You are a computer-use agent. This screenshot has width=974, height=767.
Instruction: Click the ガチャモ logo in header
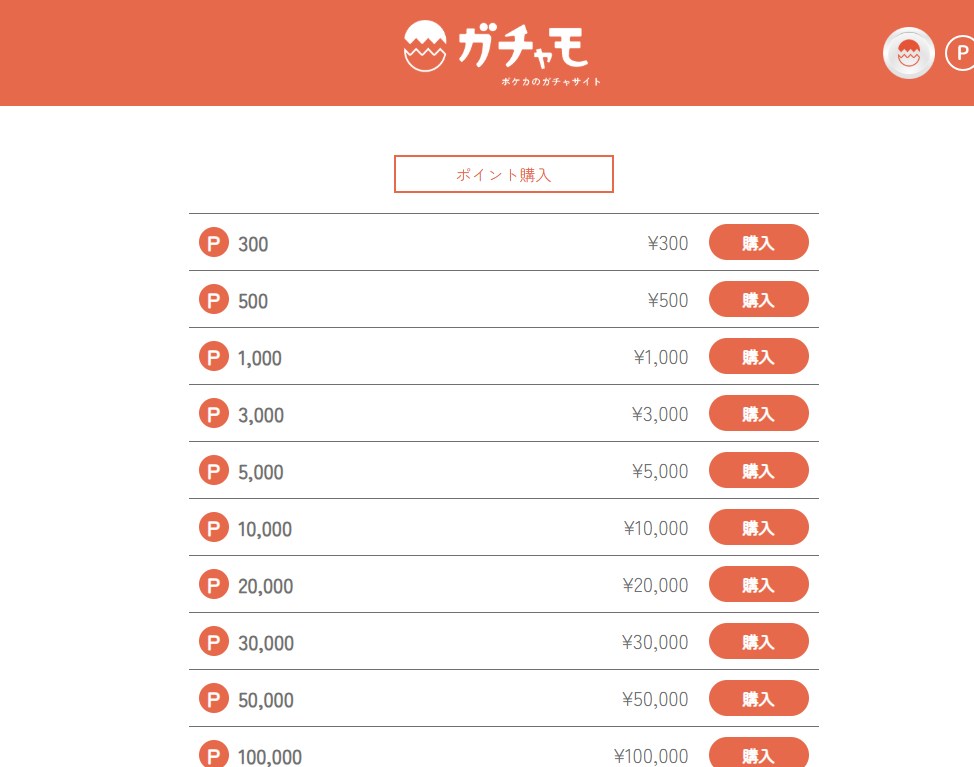[x=497, y=48]
